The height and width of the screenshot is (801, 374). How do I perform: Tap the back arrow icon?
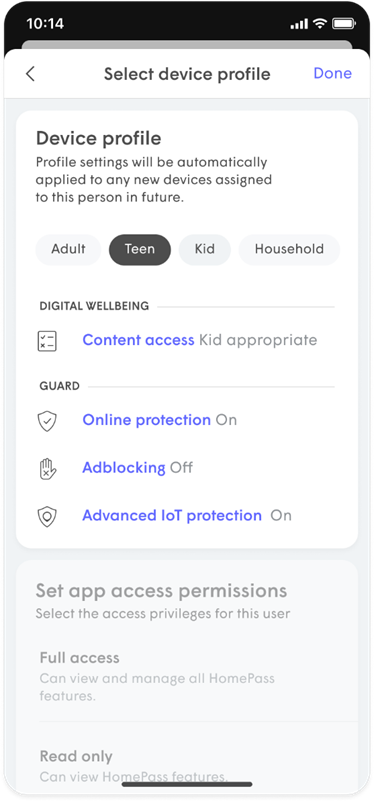(x=30, y=74)
